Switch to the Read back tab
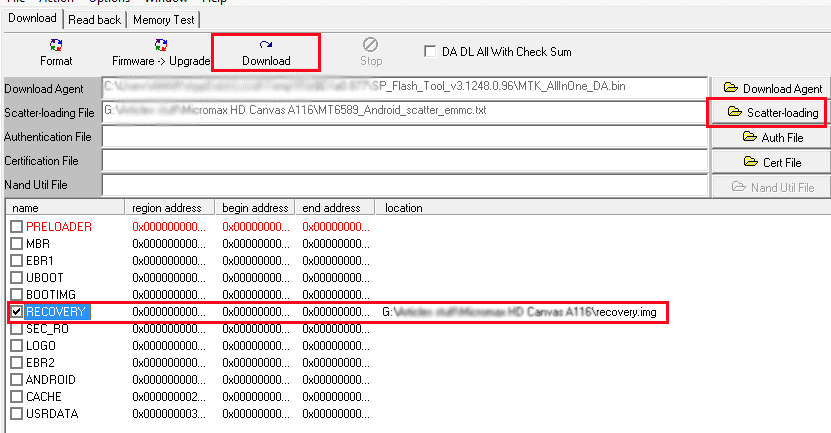 click(x=94, y=20)
